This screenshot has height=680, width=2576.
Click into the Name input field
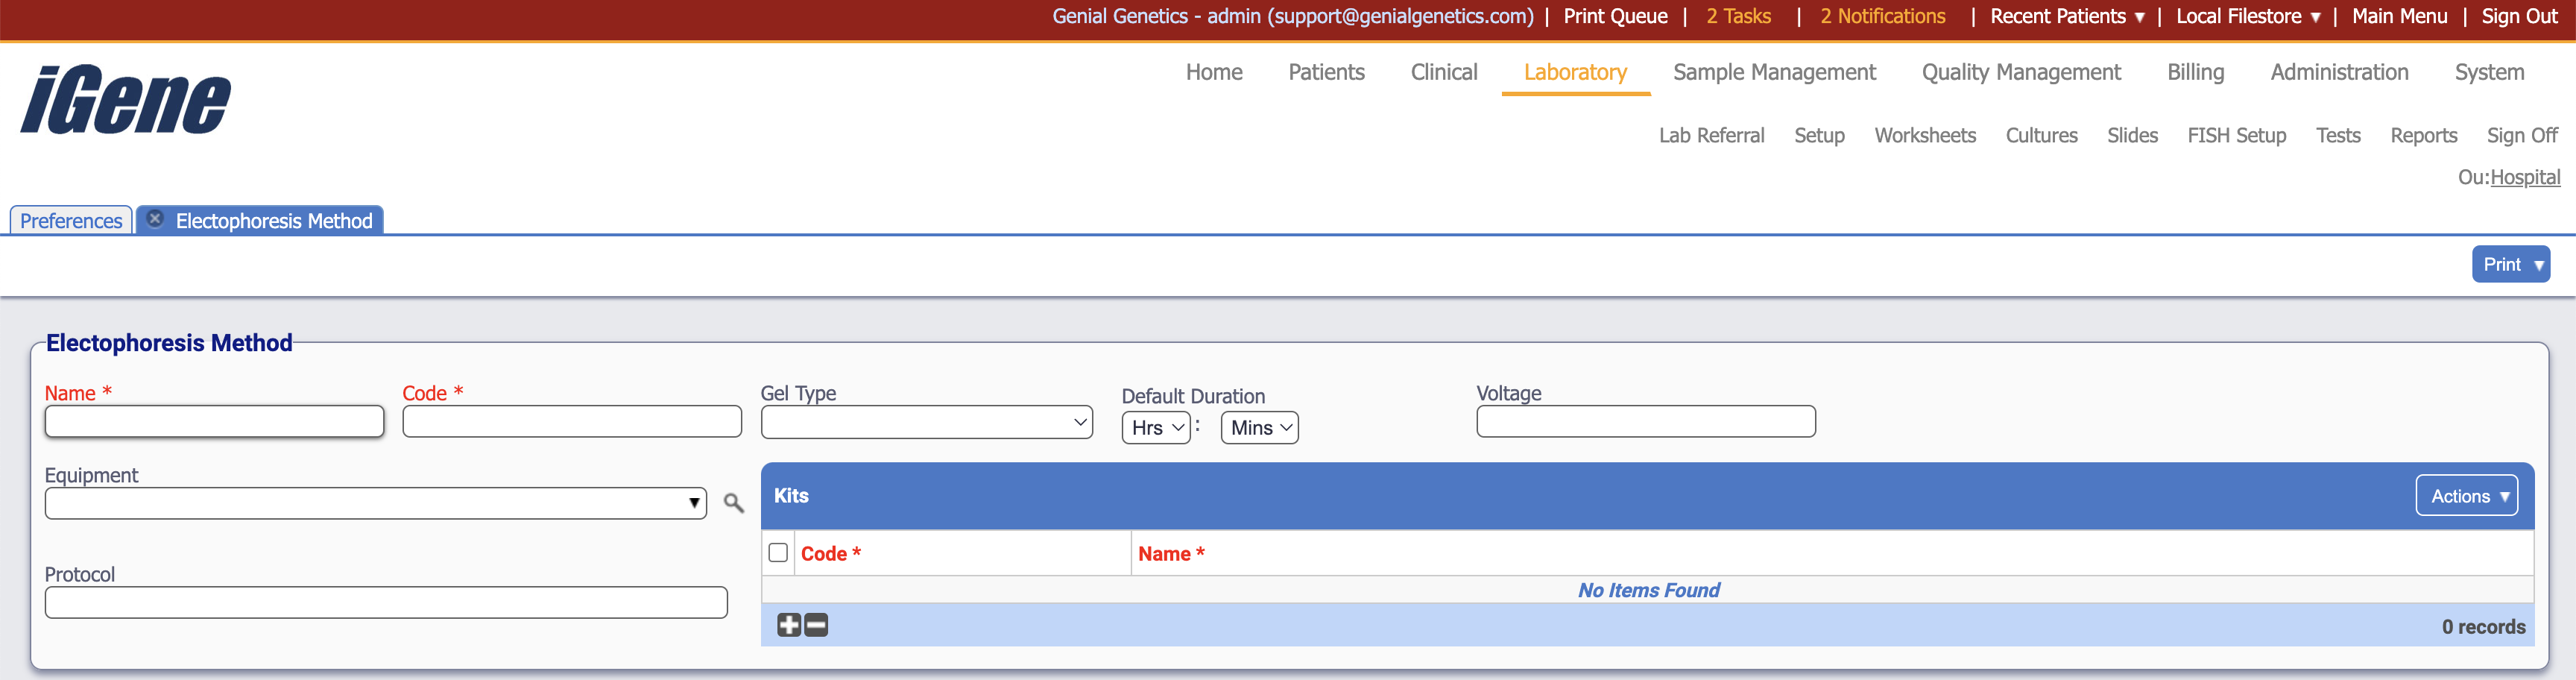(x=214, y=422)
